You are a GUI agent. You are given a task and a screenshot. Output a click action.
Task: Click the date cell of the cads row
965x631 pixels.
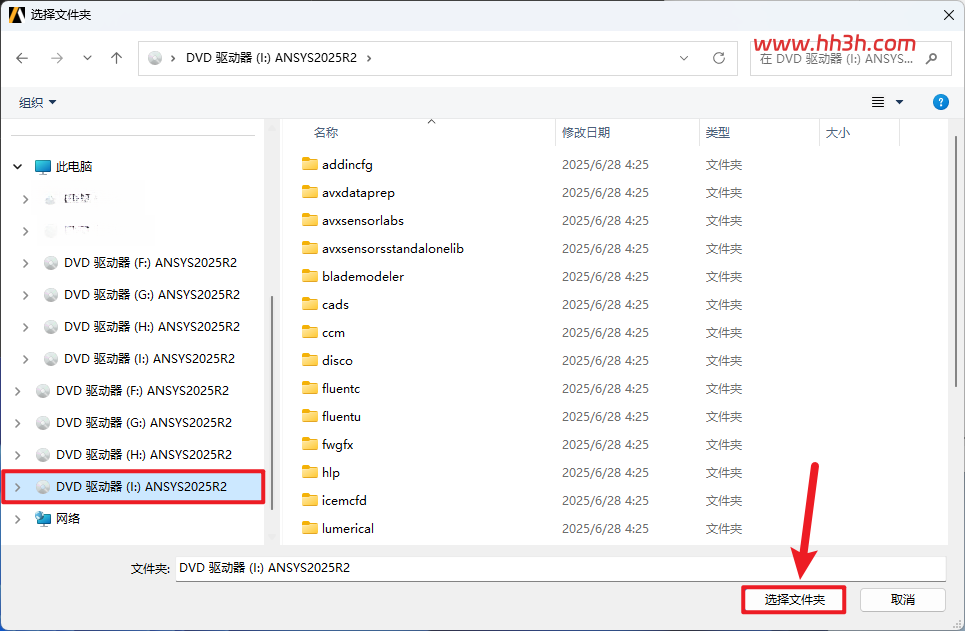[x=605, y=305]
